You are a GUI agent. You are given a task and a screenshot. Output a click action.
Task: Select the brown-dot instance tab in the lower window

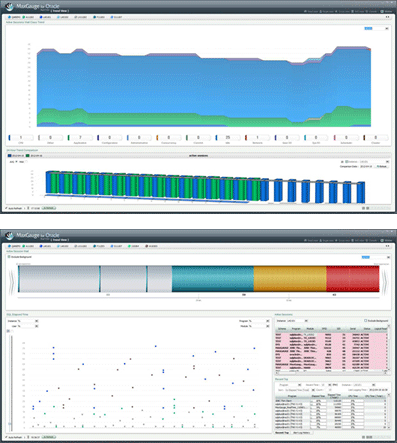151,246
